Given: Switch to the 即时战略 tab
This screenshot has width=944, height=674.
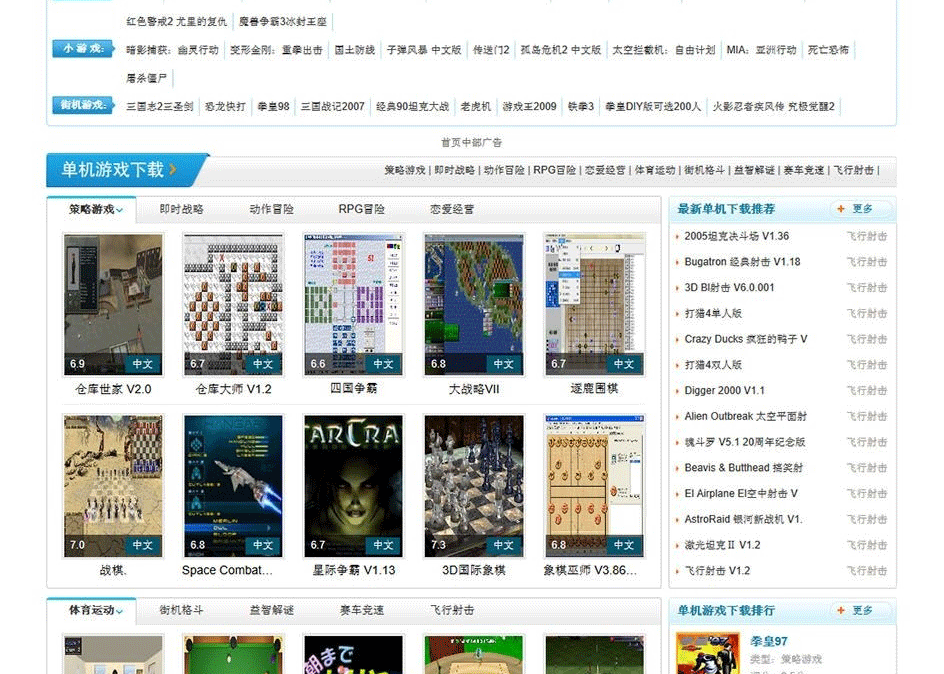Looking at the screenshot, I should click(x=181, y=209).
